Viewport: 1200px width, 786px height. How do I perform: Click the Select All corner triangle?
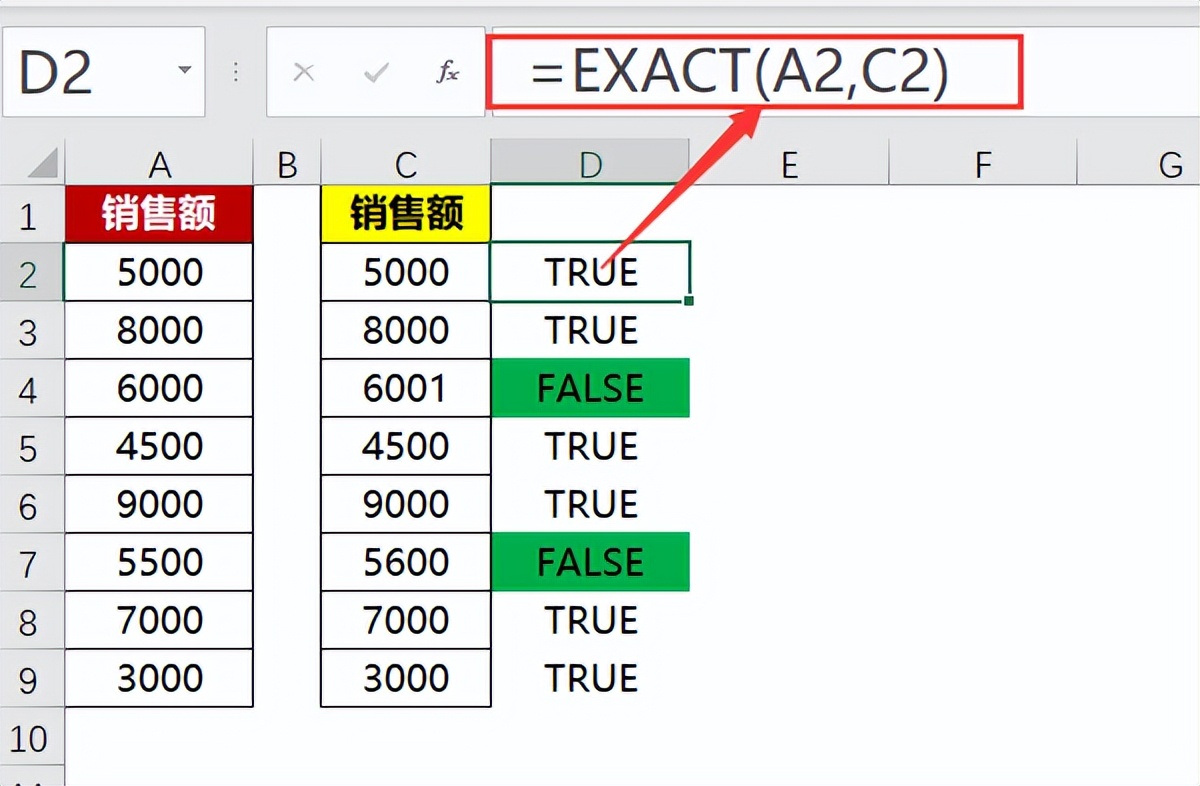pyautogui.click(x=42, y=164)
